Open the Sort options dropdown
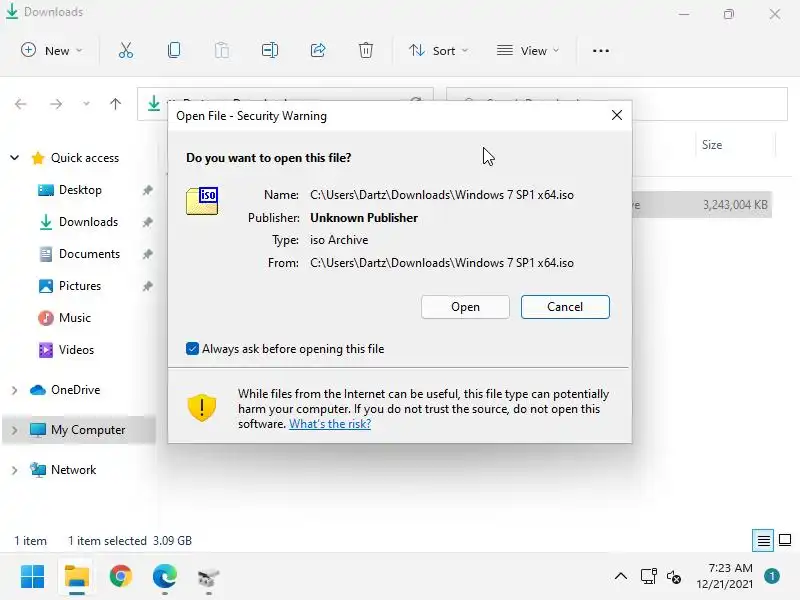Screen dimensions: 800x600 [x=438, y=51]
